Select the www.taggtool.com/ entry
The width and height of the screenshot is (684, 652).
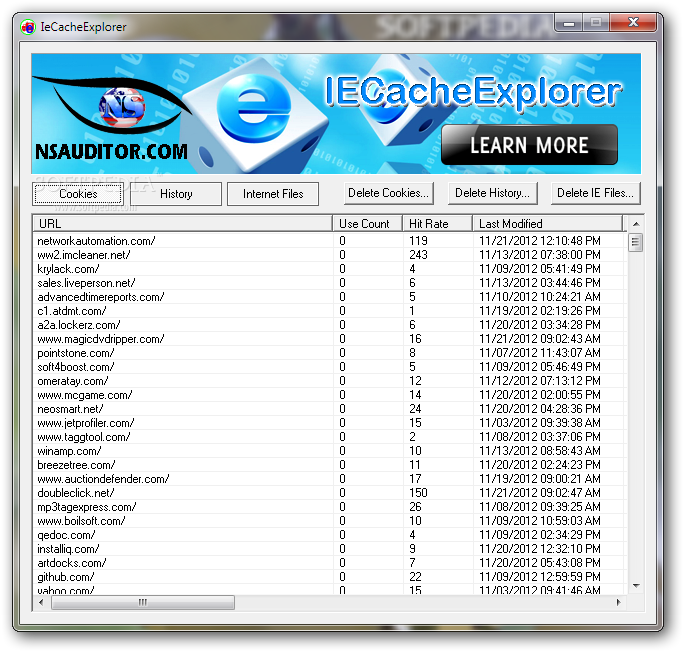coord(330,437)
